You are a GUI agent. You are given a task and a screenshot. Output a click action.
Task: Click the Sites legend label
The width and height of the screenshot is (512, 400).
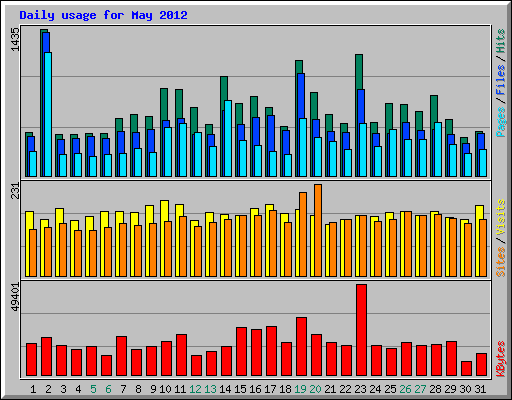[x=501, y=262]
